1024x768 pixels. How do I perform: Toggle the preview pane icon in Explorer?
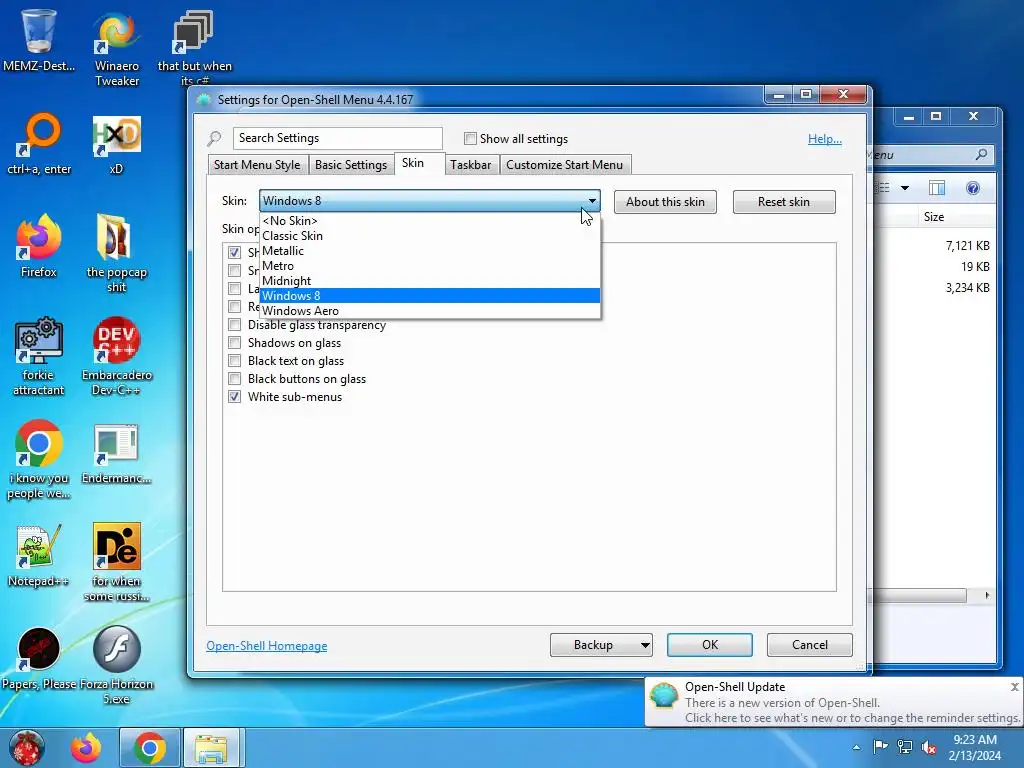coord(936,188)
